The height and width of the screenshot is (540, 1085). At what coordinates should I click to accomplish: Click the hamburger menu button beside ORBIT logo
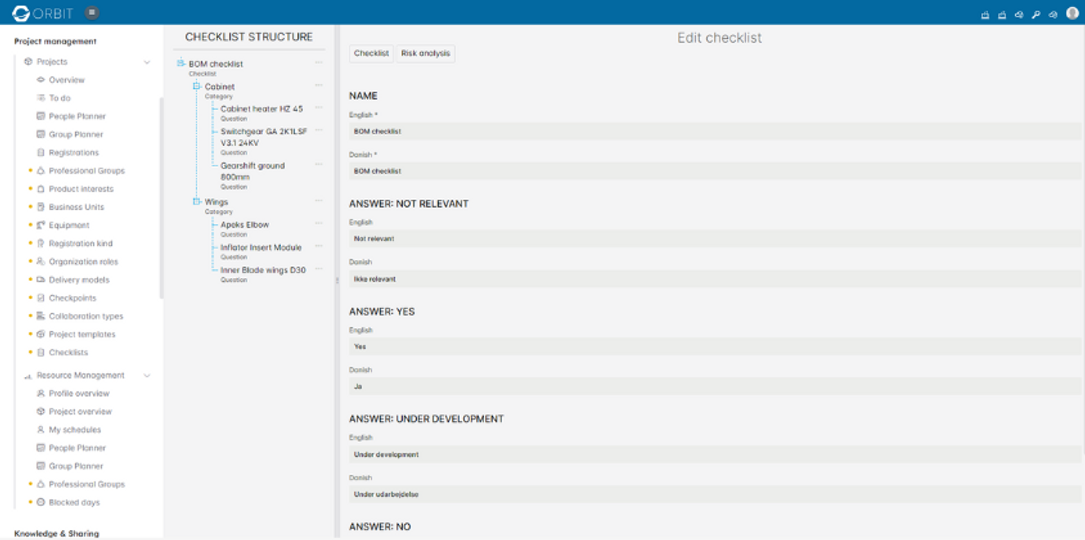tap(92, 13)
